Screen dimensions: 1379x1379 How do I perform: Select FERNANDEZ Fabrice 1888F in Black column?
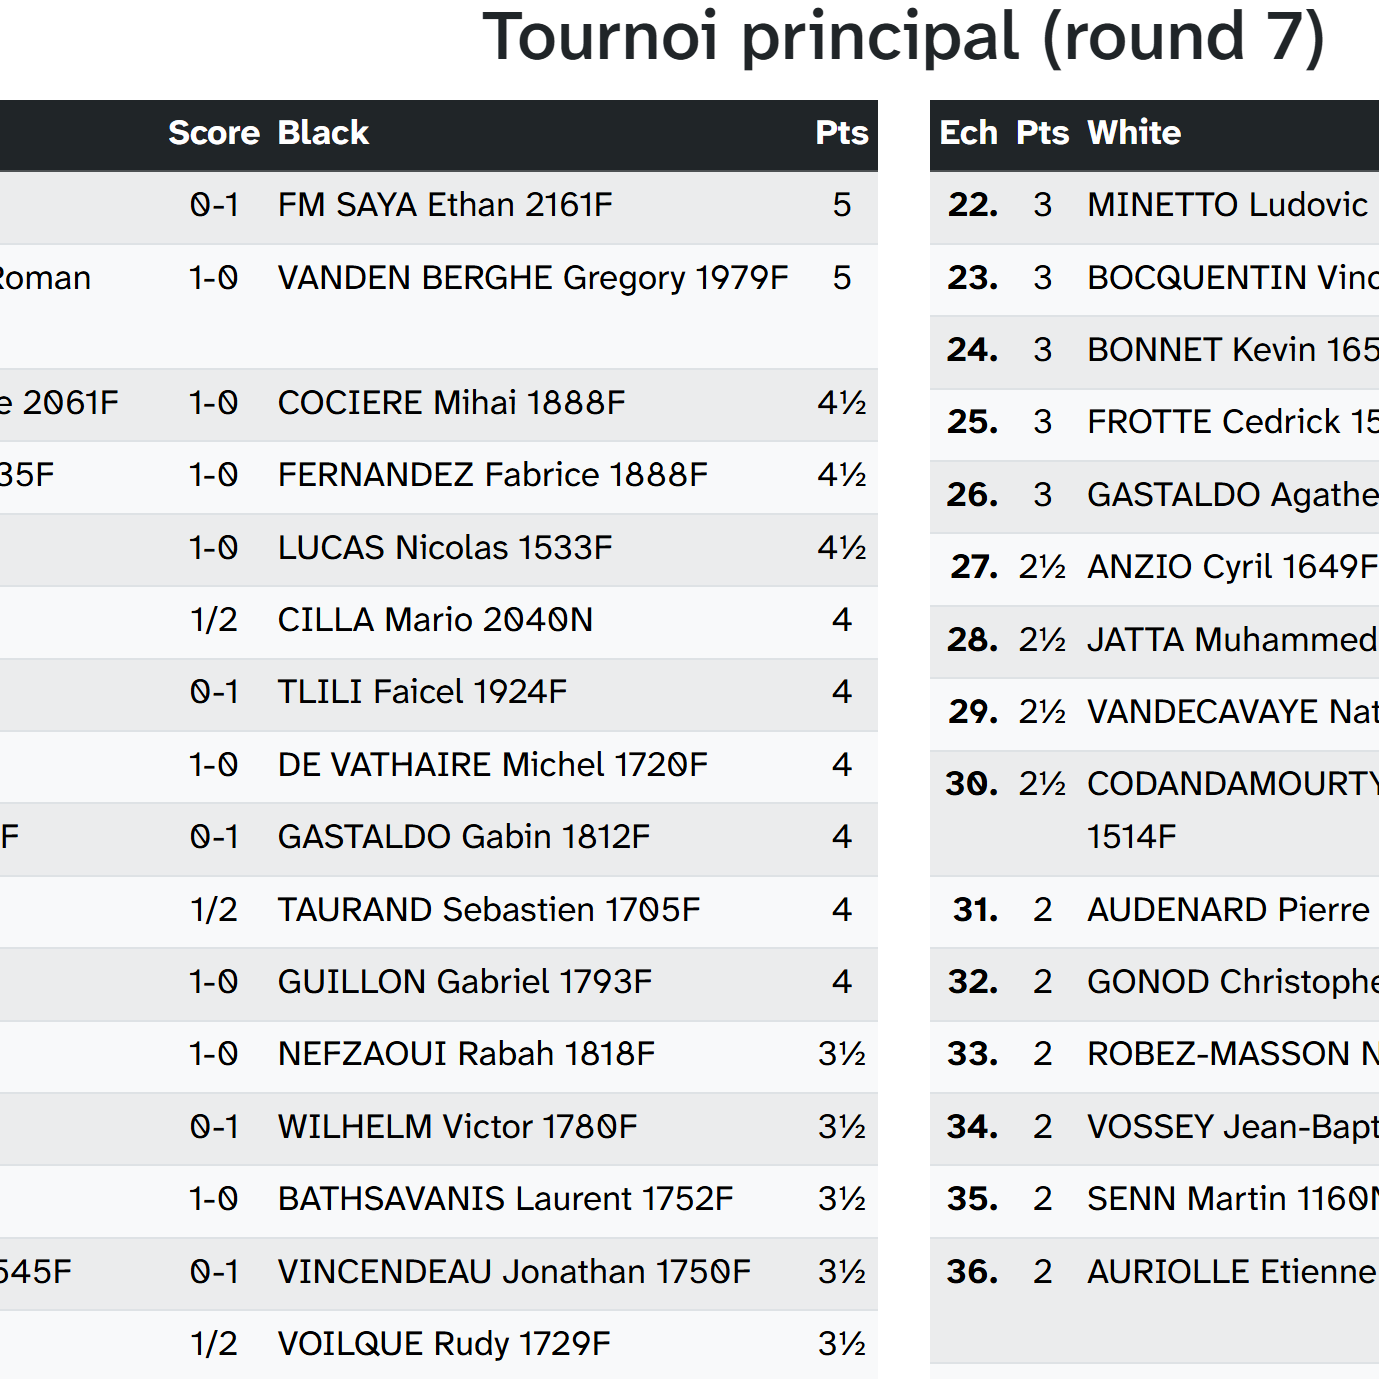click(x=492, y=475)
